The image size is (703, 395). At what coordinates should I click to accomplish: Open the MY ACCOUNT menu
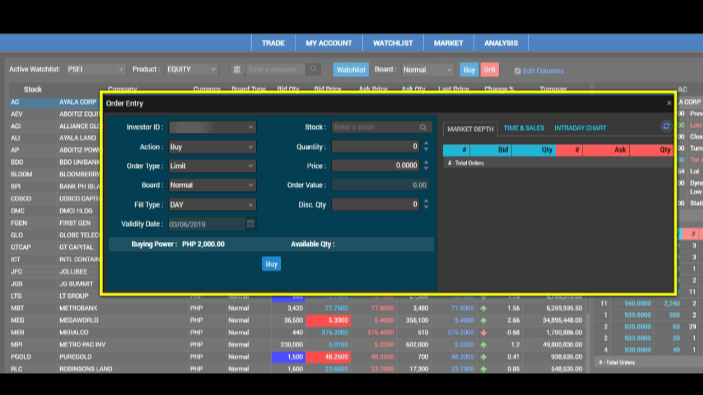[x=329, y=43]
